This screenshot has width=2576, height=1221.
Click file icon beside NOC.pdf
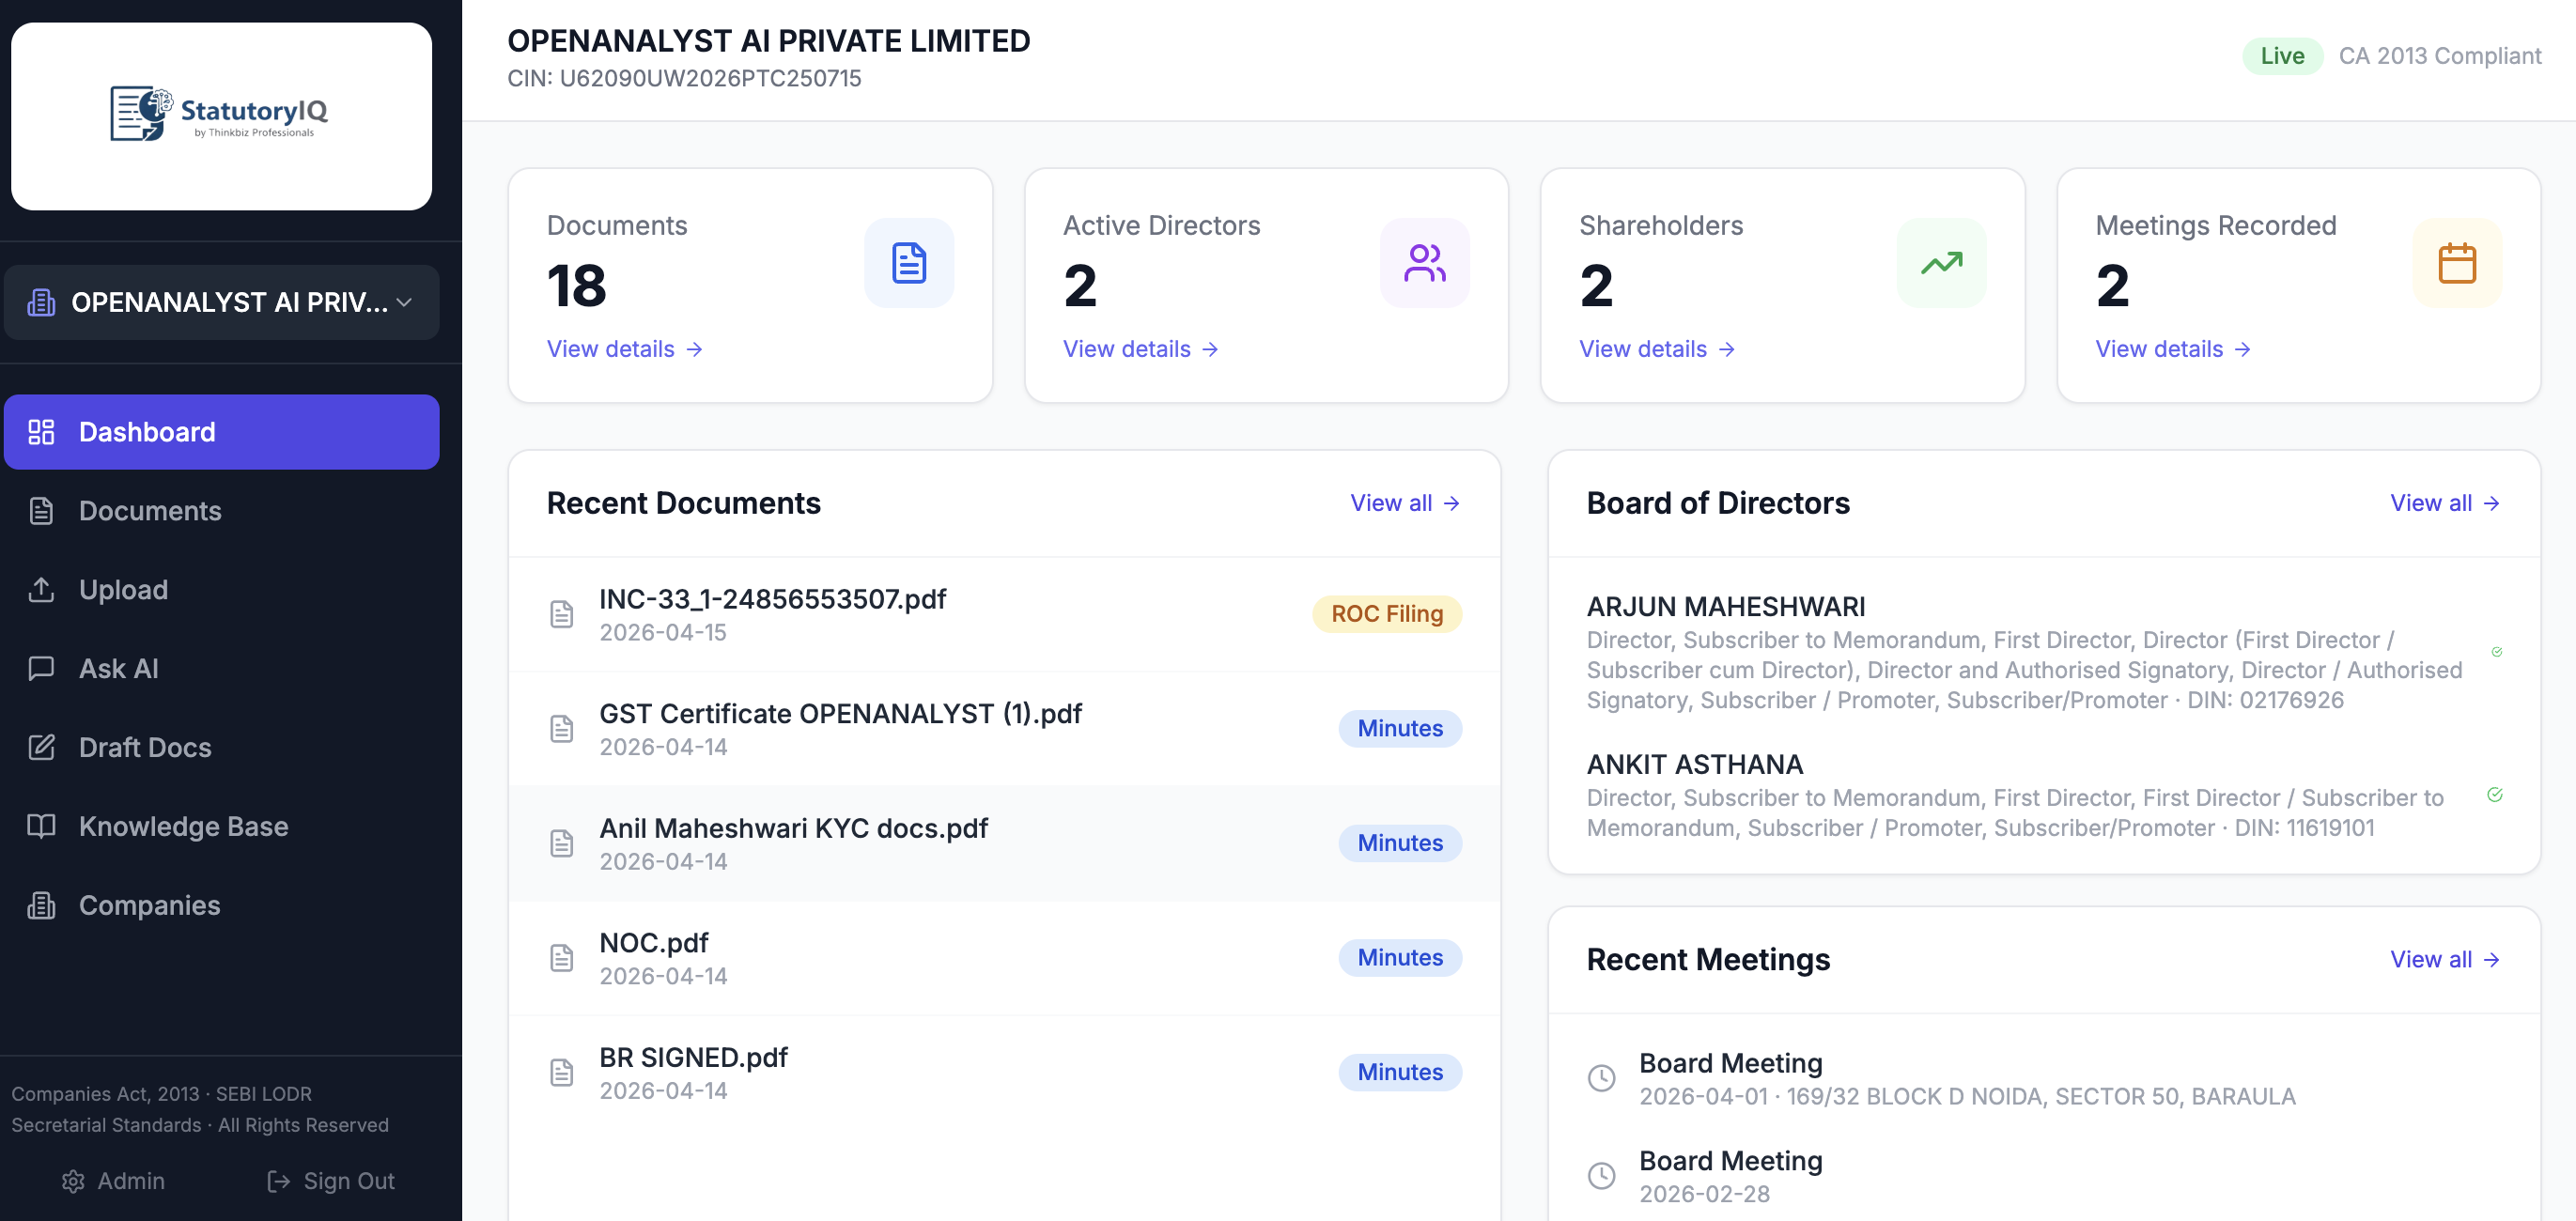click(562, 958)
